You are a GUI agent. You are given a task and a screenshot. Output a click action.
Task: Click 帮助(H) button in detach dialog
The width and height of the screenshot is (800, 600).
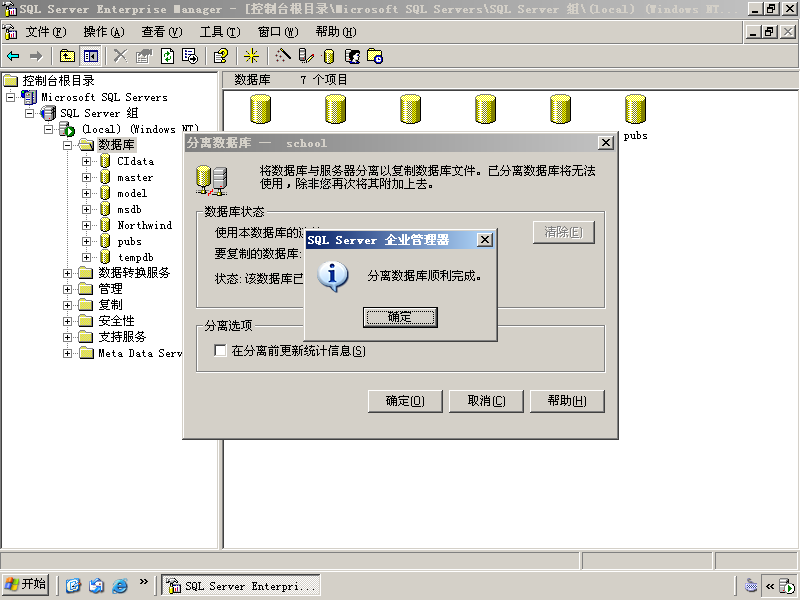point(567,401)
